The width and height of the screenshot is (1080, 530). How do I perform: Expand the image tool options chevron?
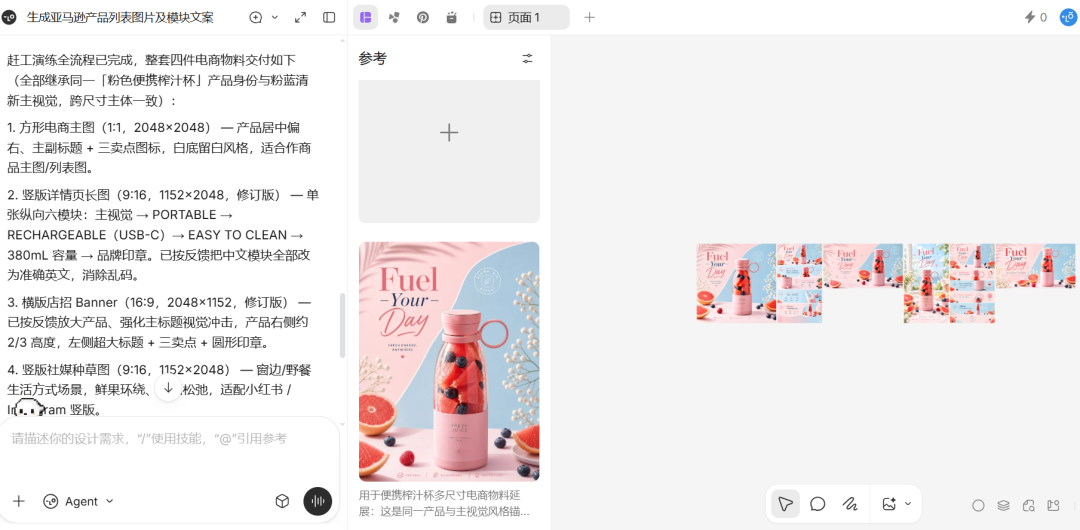pyautogui.click(x=908, y=504)
